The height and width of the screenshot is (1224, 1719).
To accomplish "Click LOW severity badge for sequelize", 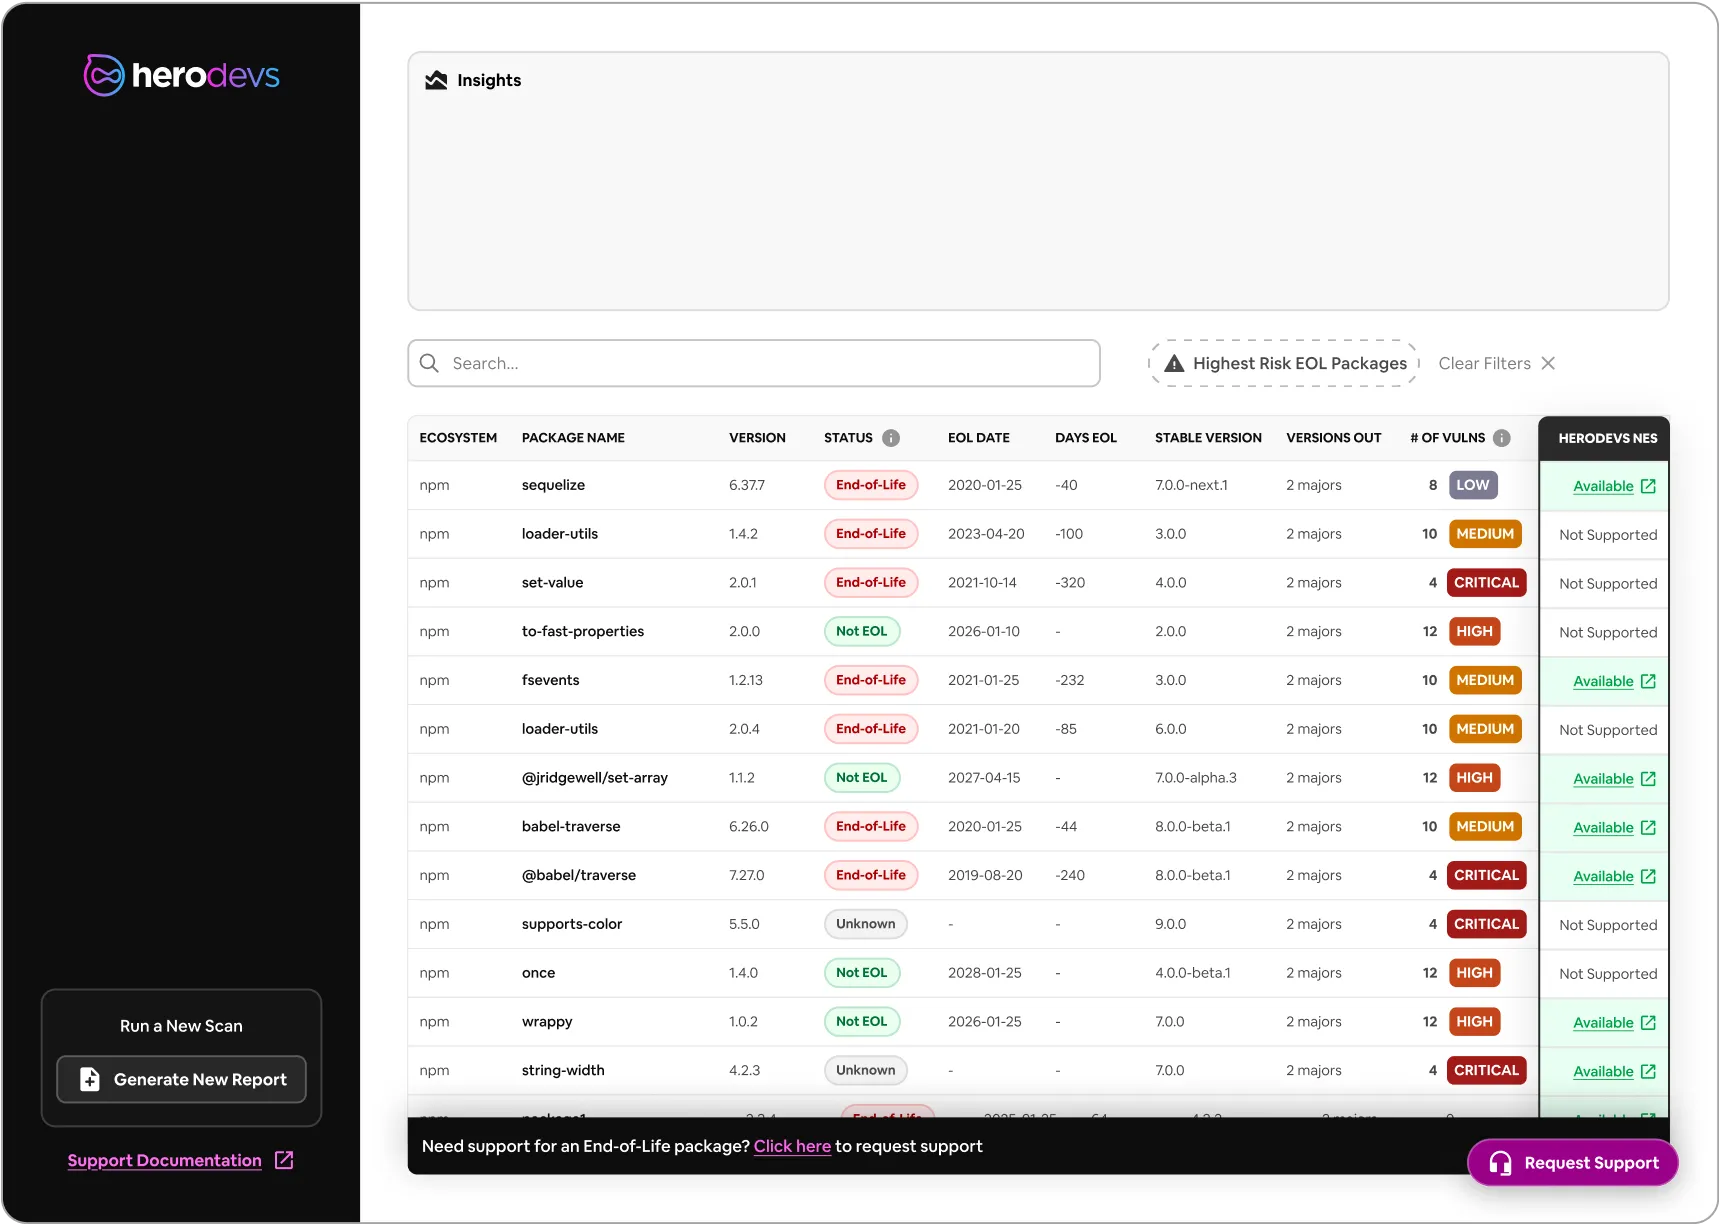I will [x=1472, y=485].
